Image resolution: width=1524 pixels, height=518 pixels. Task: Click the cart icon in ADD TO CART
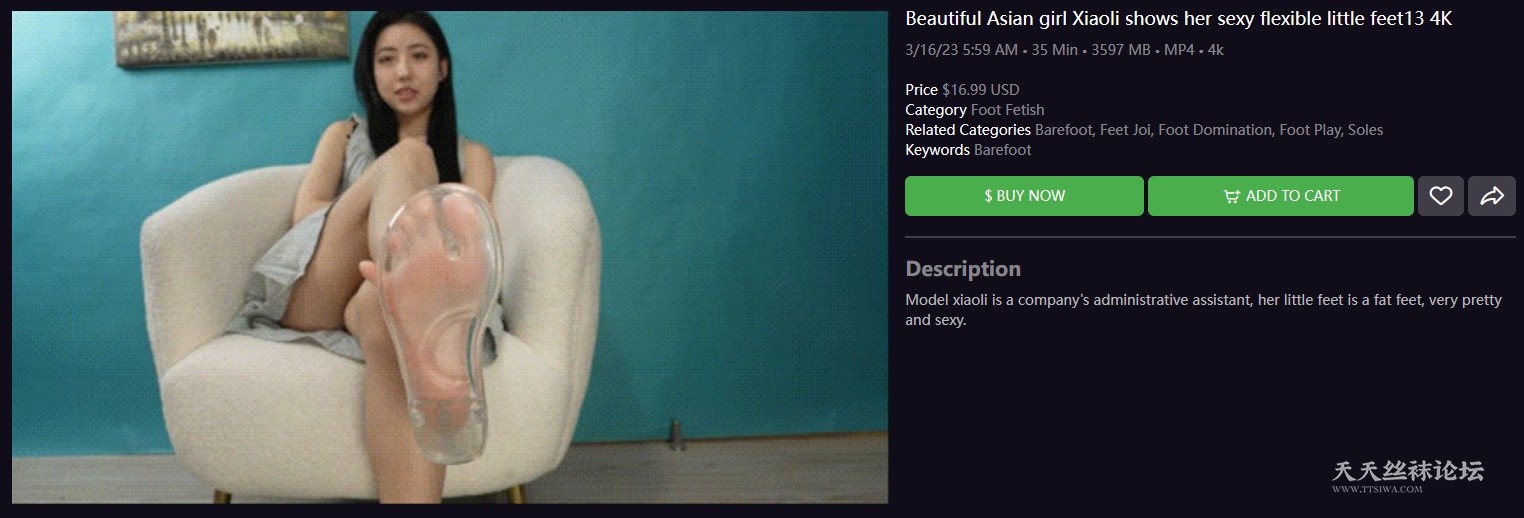click(x=1231, y=196)
